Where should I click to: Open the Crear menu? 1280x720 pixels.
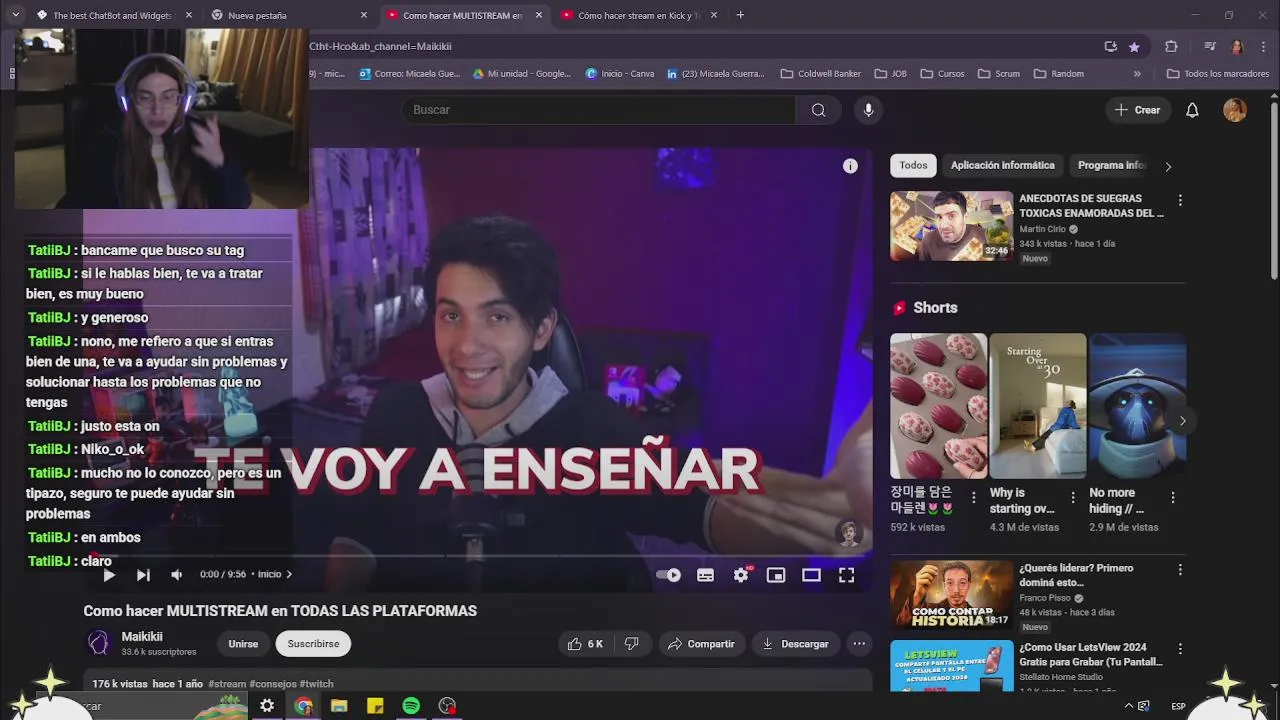pos(1138,110)
